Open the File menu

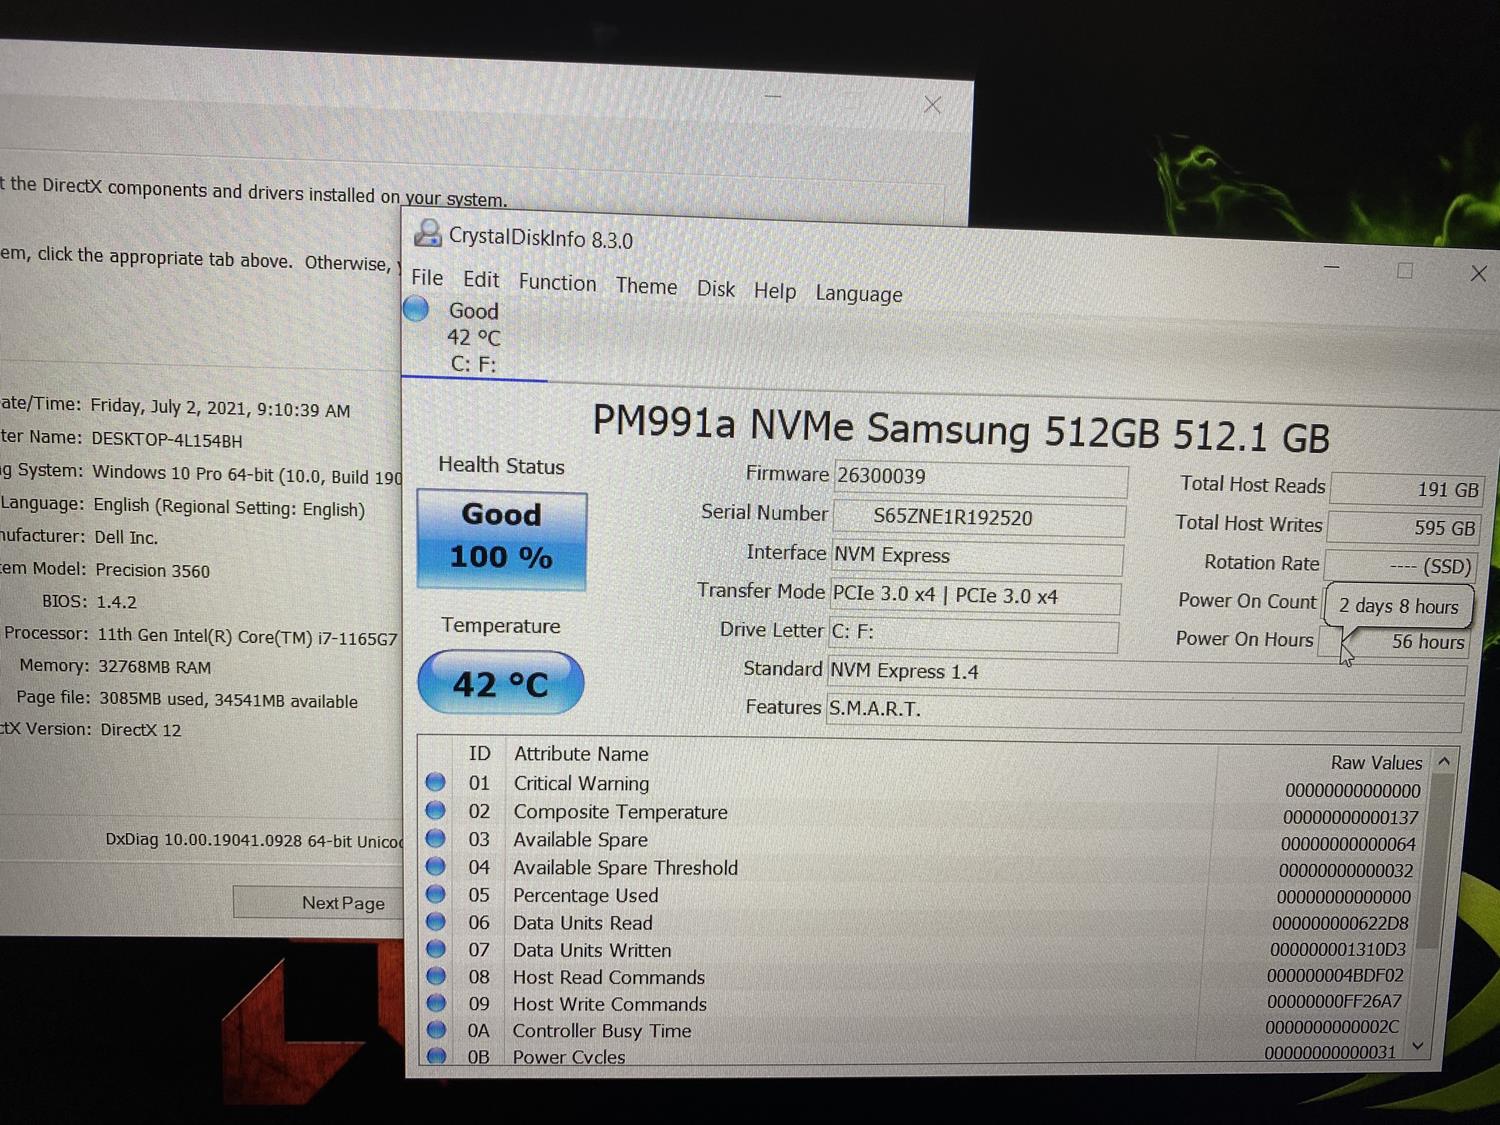pyautogui.click(x=427, y=277)
